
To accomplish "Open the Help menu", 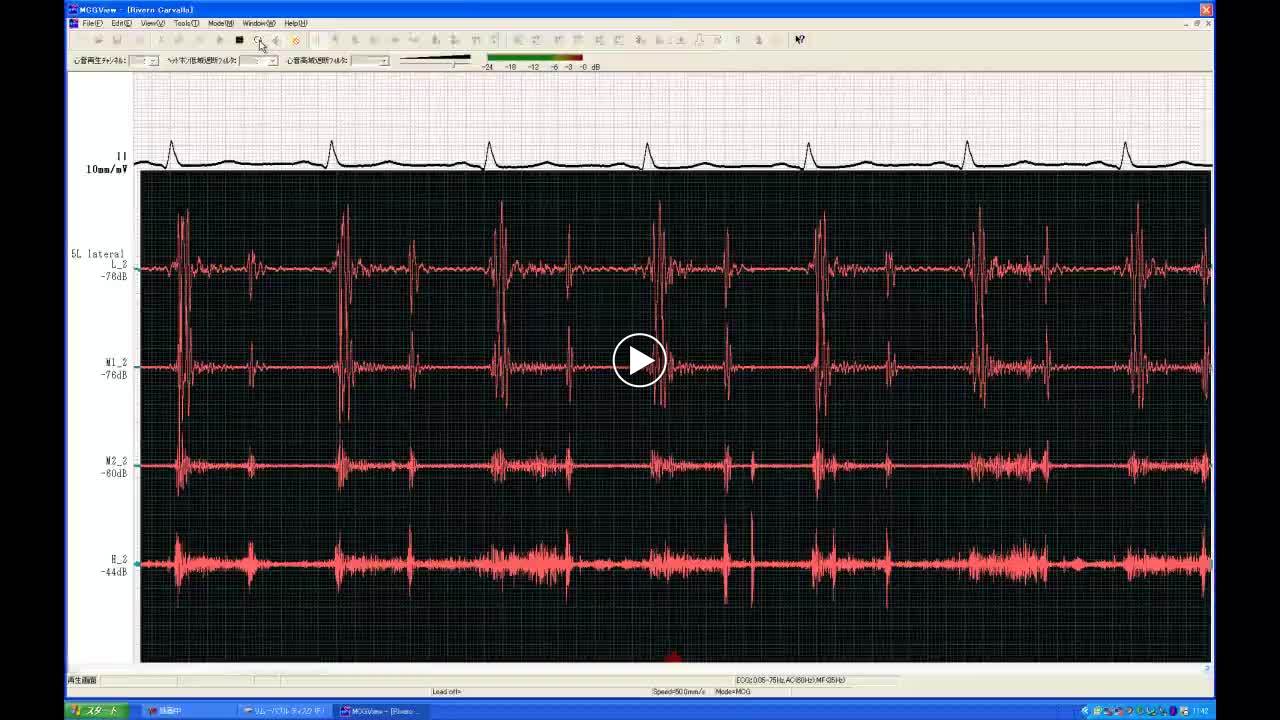I will tap(295, 23).
